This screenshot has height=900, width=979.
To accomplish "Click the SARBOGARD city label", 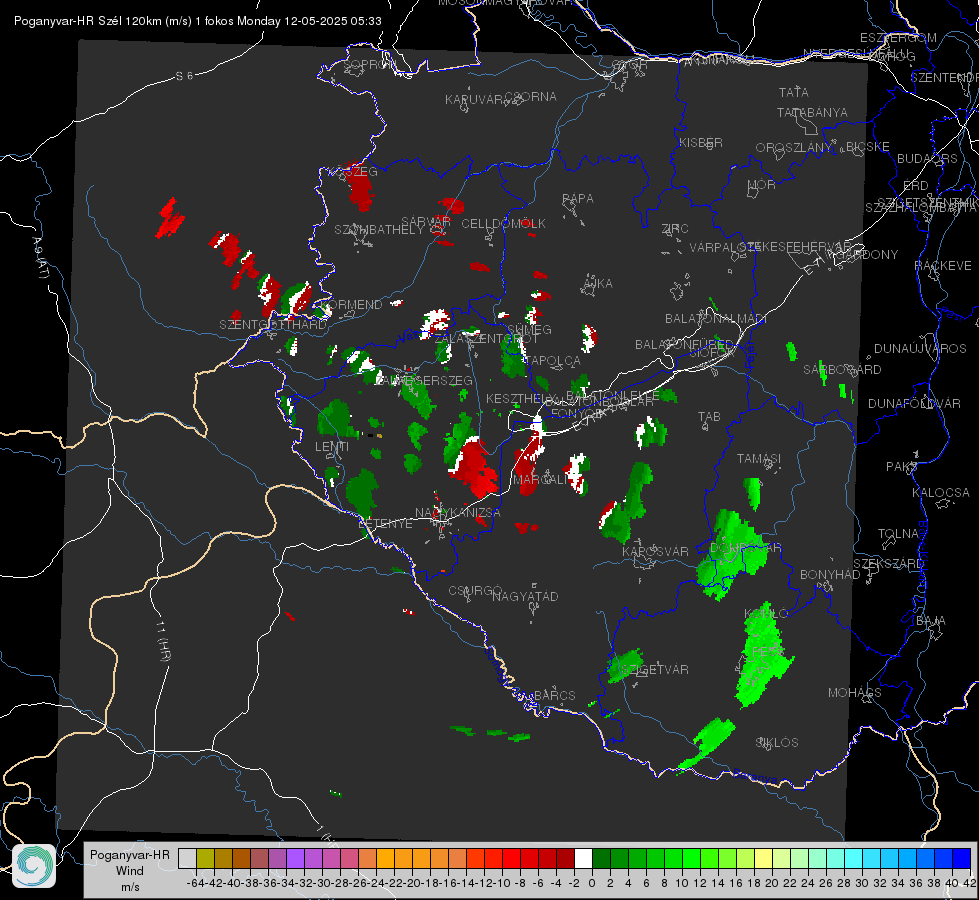I will click(842, 370).
